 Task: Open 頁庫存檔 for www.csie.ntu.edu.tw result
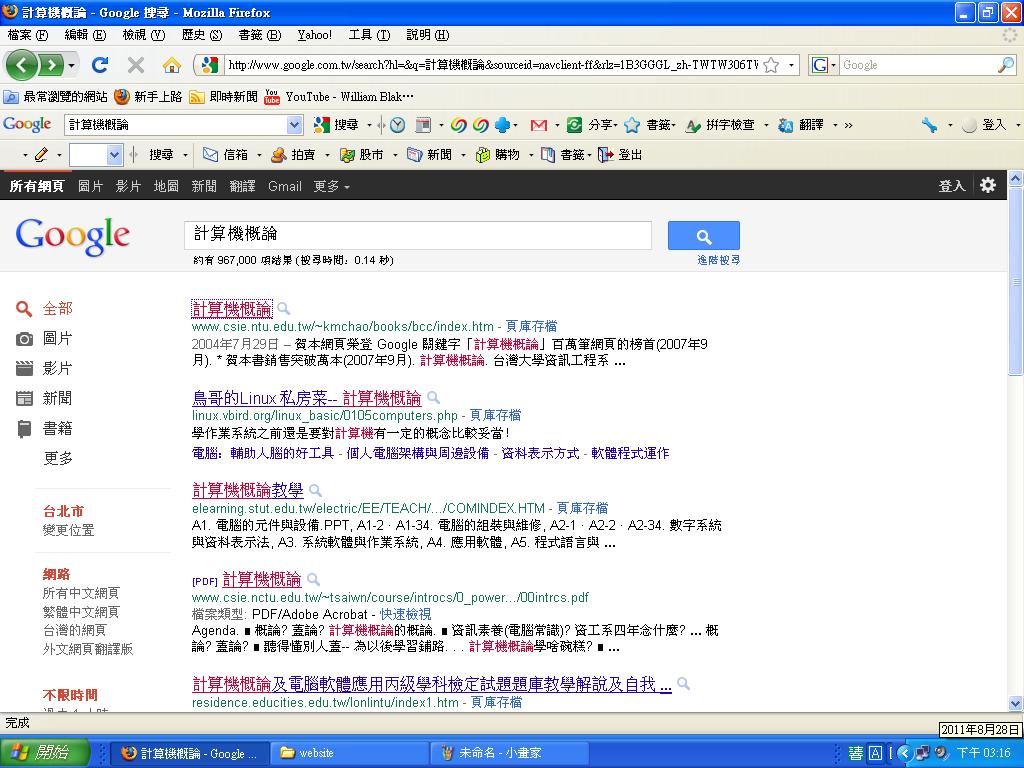[532, 326]
